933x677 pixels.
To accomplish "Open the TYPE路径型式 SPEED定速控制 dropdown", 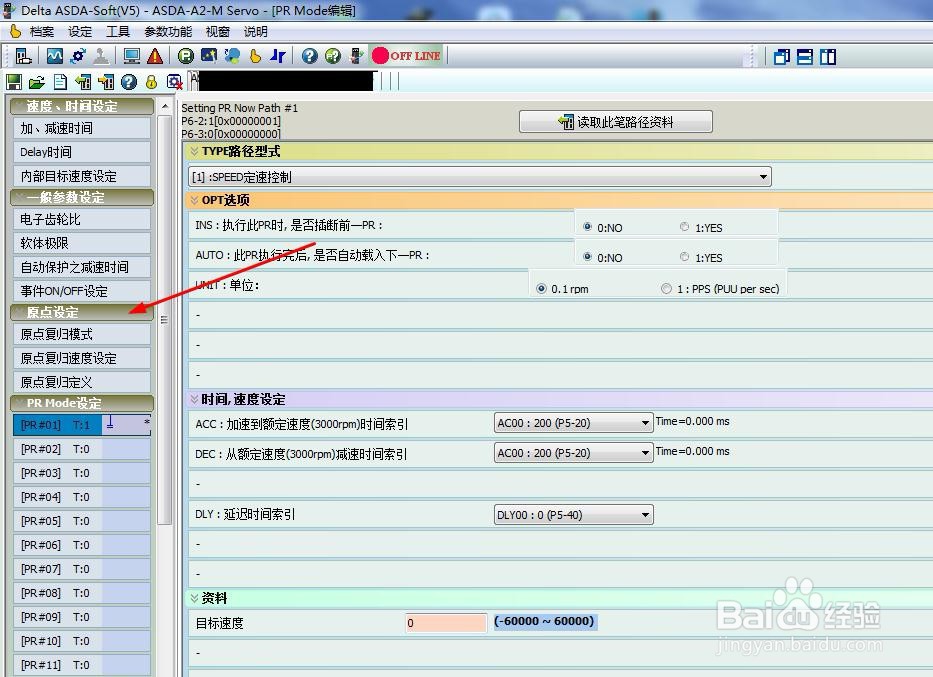I will click(480, 177).
